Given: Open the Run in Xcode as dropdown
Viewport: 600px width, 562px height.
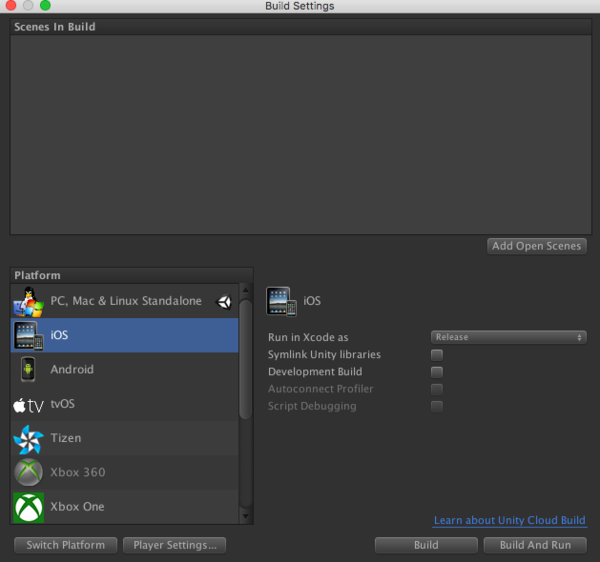Looking at the screenshot, I should 509,337.
